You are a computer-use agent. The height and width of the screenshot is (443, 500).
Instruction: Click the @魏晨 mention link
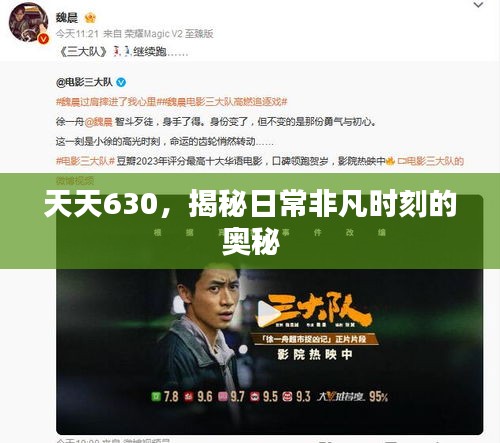[99, 122]
